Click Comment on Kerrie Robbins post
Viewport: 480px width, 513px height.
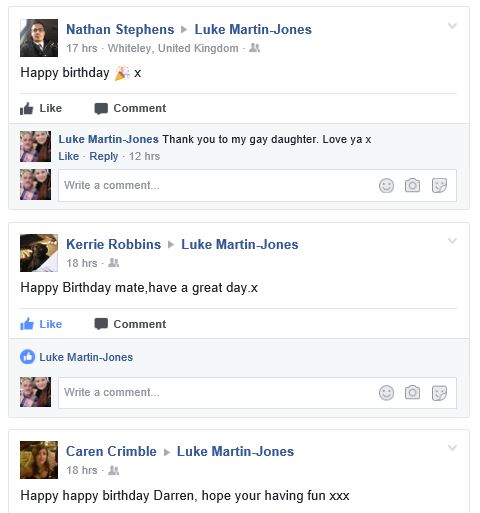click(x=130, y=324)
